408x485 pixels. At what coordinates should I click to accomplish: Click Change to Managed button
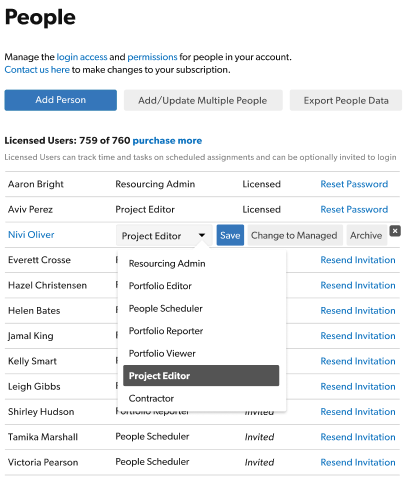(x=295, y=235)
